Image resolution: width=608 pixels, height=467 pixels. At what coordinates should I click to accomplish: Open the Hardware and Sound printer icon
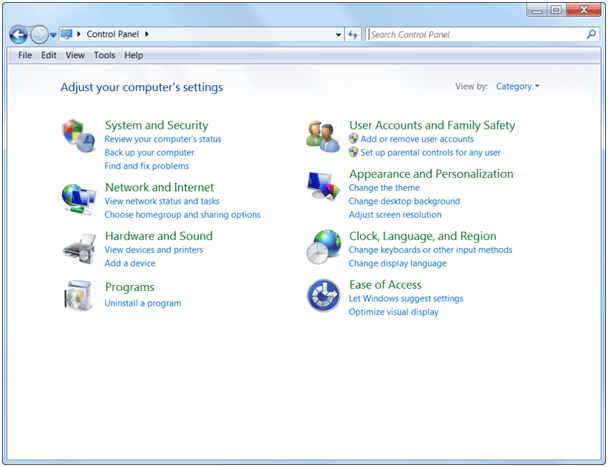point(79,249)
